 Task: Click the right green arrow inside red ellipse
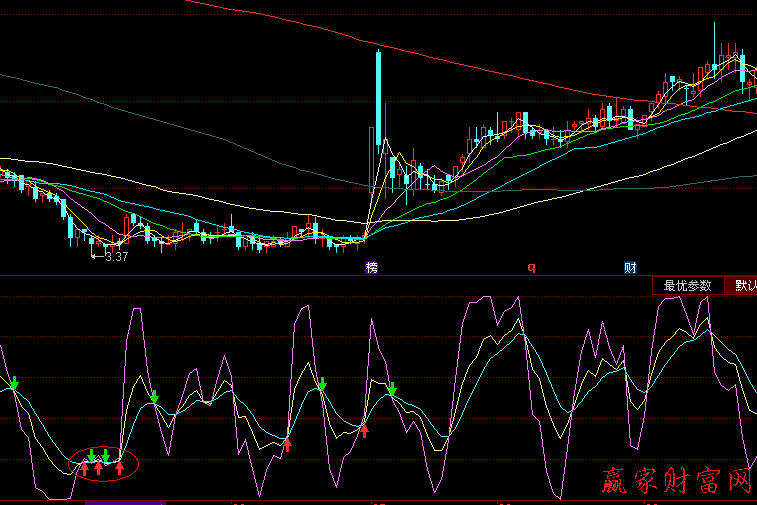pyautogui.click(x=106, y=455)
